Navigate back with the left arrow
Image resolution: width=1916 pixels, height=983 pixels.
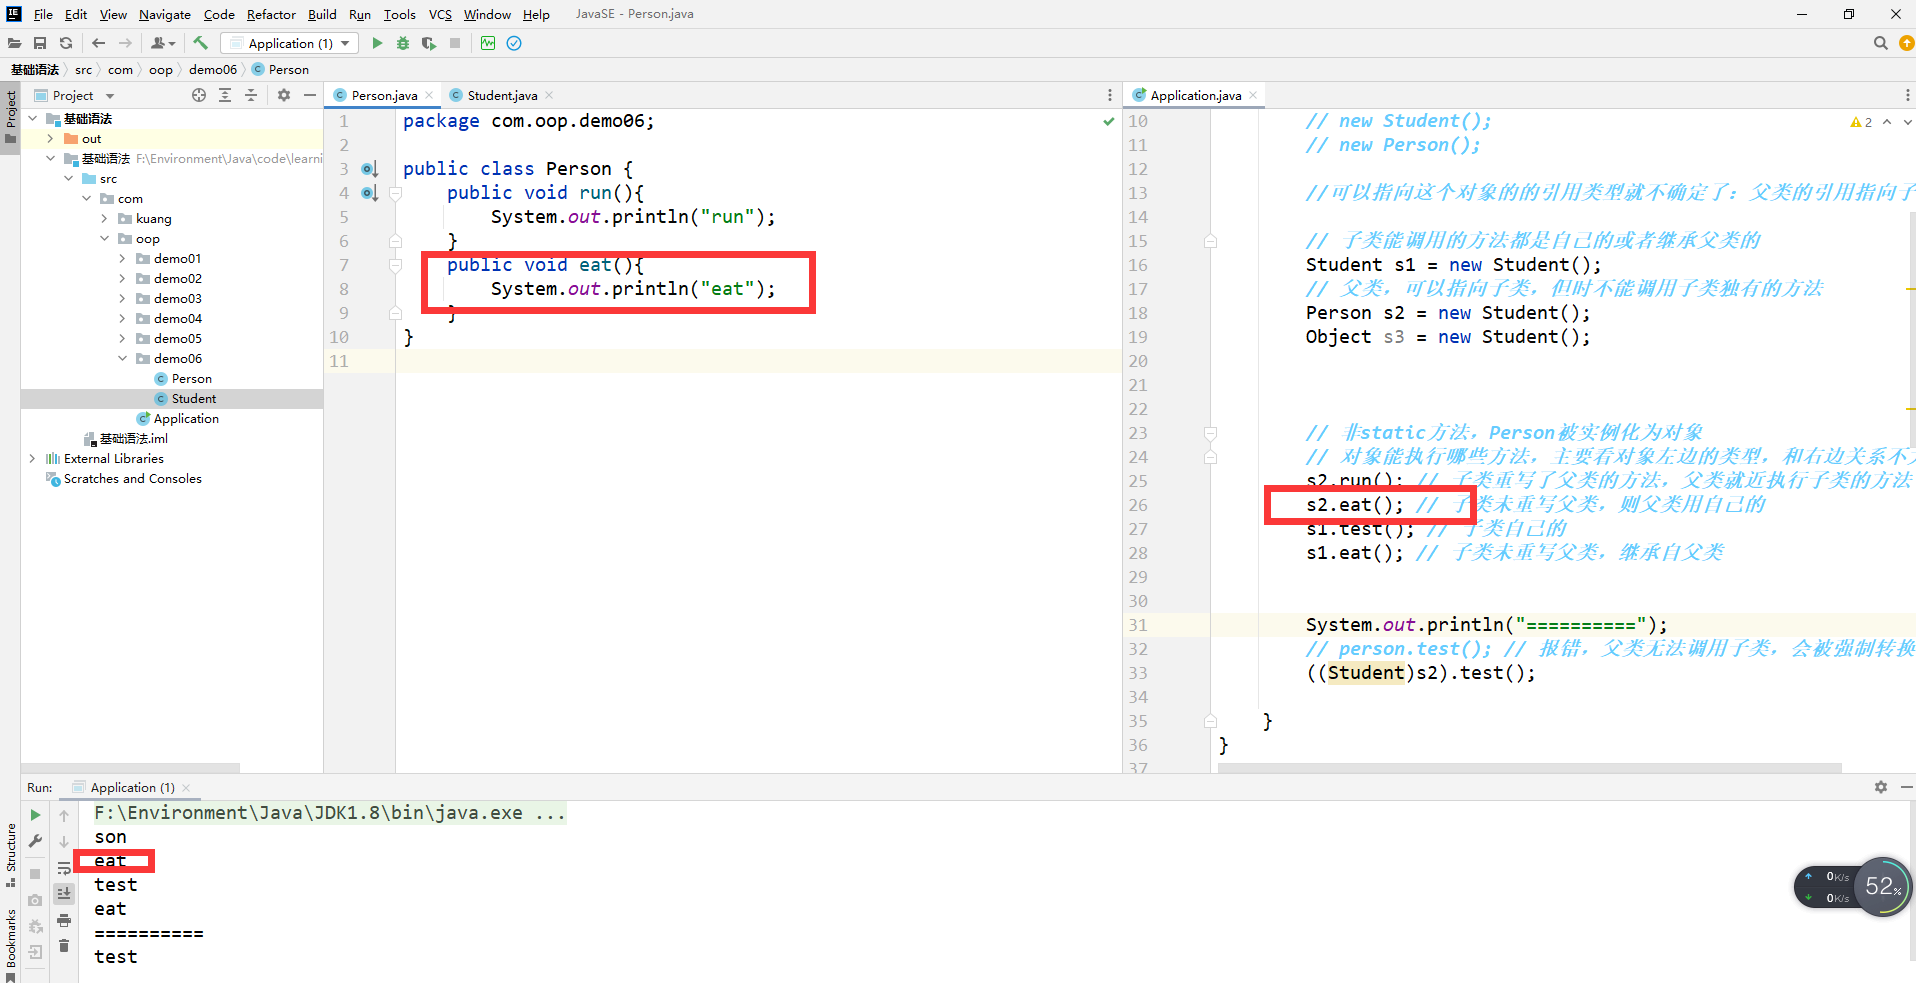98,43
